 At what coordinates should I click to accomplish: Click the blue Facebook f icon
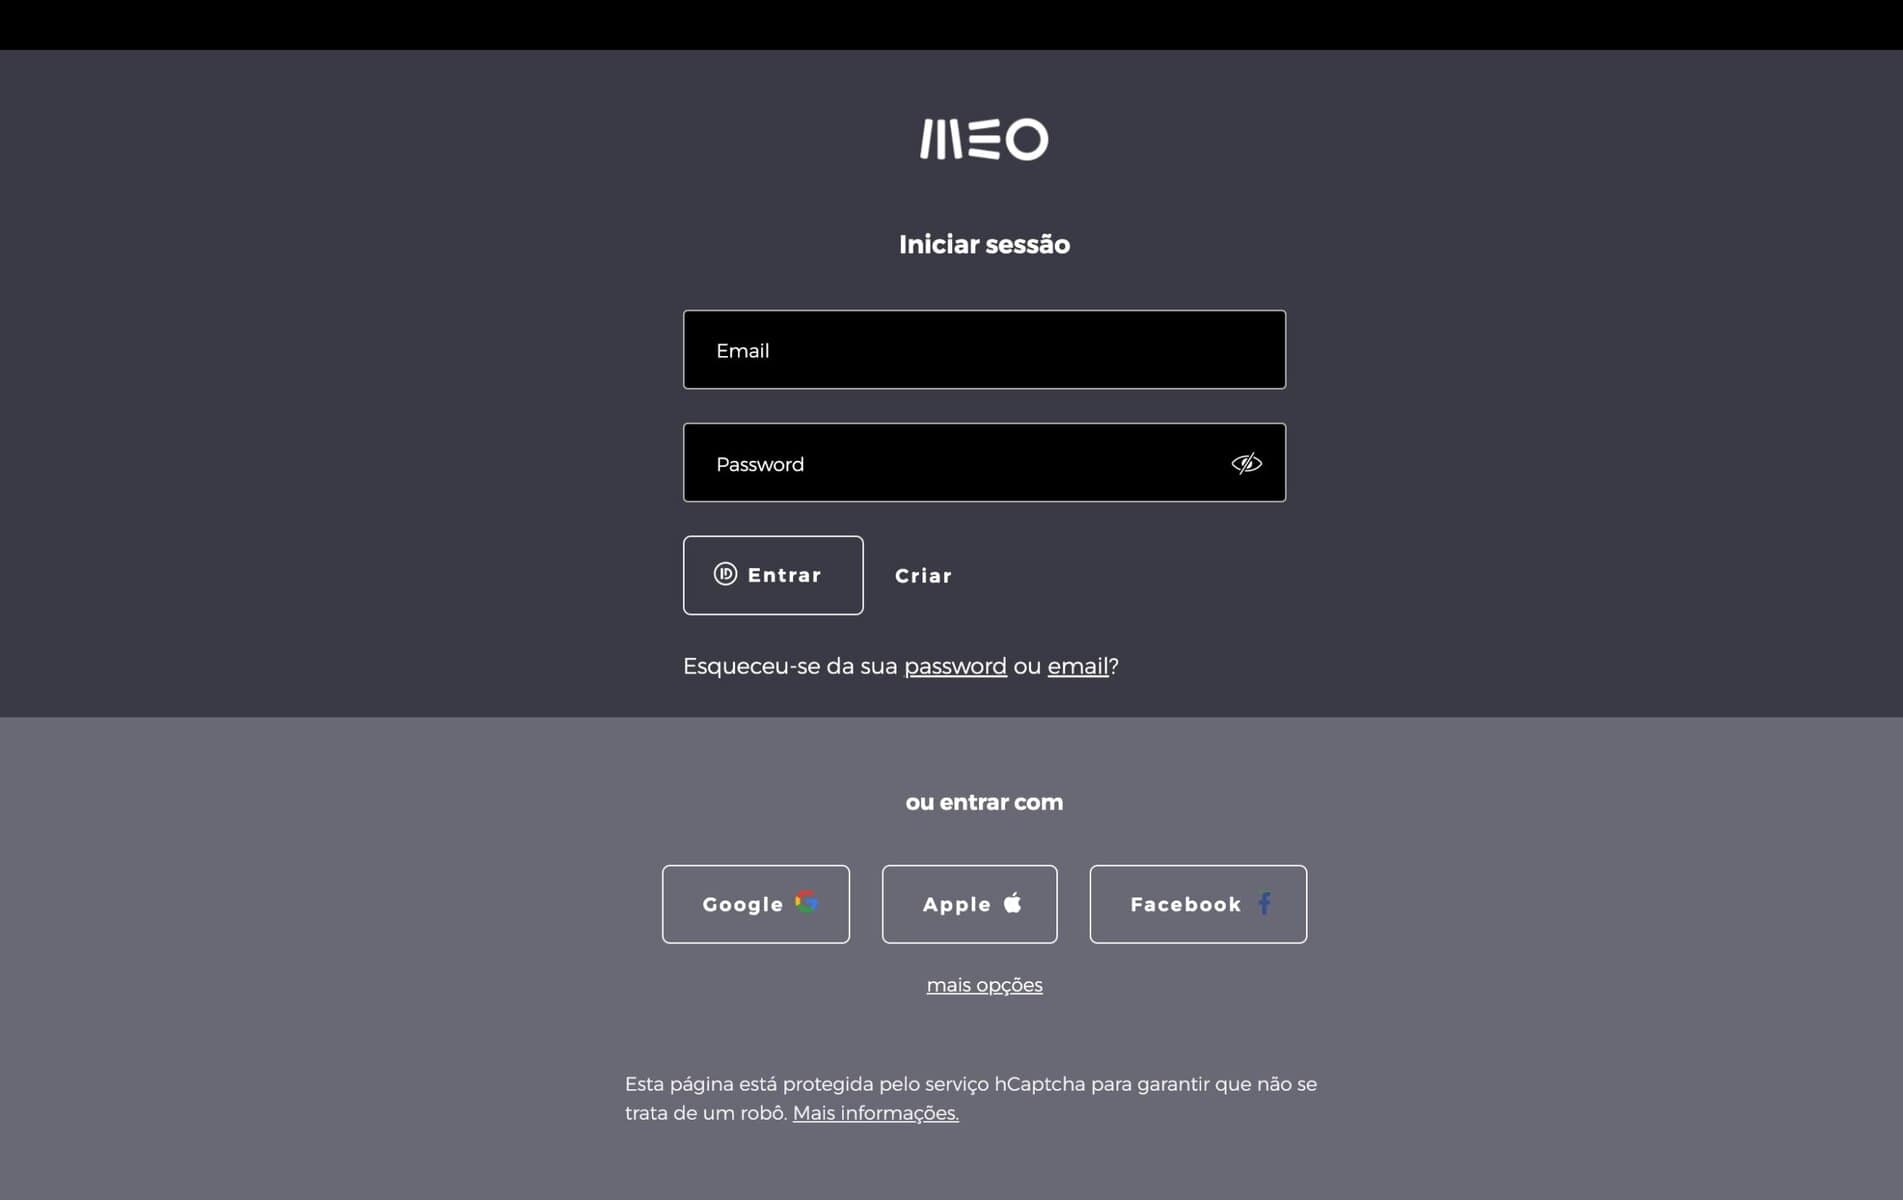coord(1265,903)
